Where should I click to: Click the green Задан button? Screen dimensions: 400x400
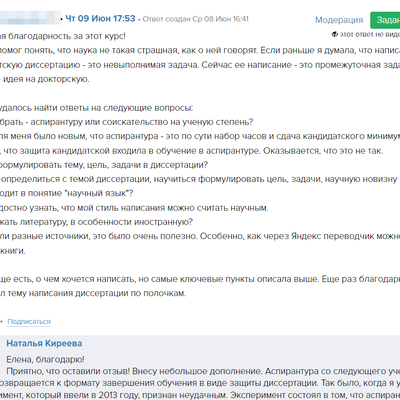pos(385,20)
